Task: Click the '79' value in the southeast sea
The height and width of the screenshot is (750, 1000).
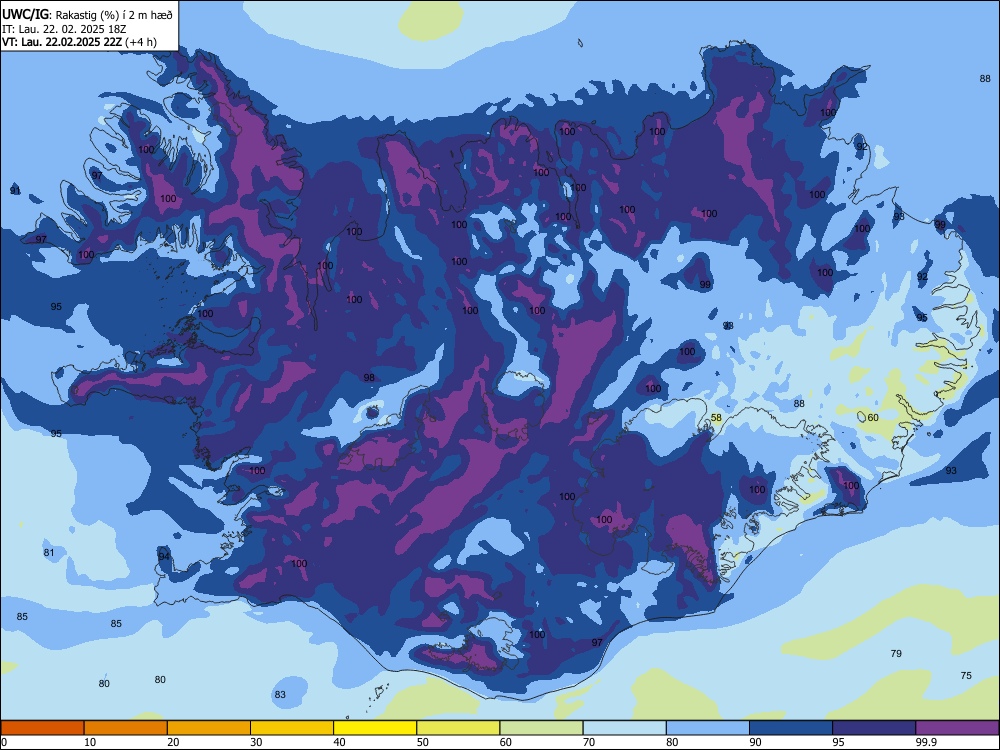Action: tap(896, 653)
